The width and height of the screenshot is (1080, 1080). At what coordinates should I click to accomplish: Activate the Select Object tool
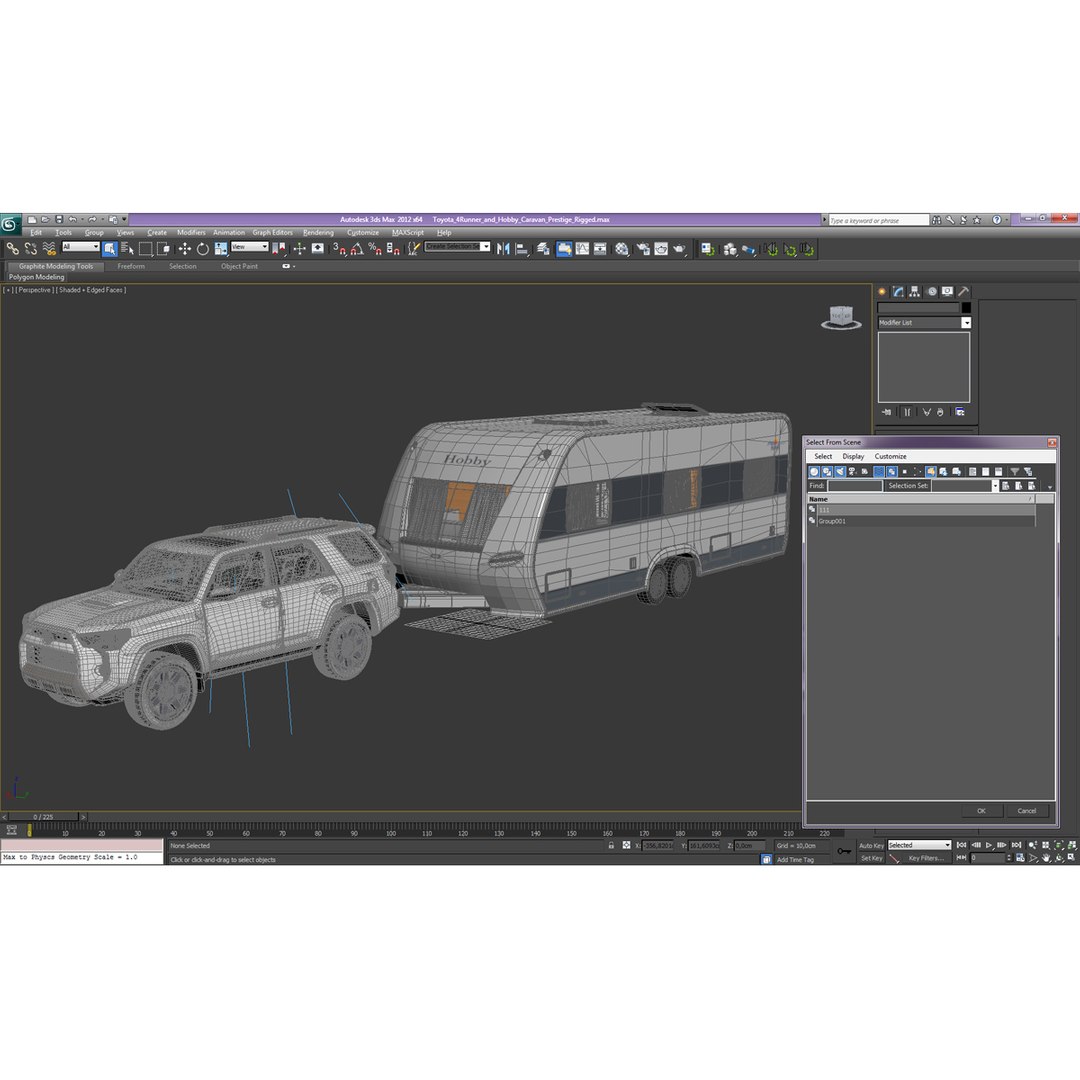110,249
